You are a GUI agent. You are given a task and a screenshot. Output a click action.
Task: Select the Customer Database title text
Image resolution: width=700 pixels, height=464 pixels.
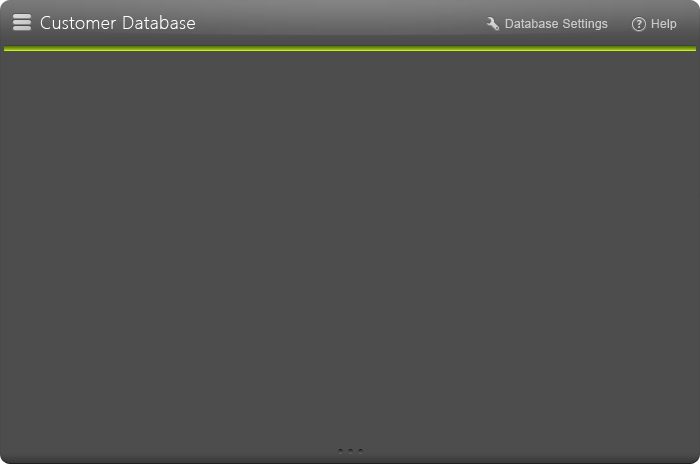[118, 23]
